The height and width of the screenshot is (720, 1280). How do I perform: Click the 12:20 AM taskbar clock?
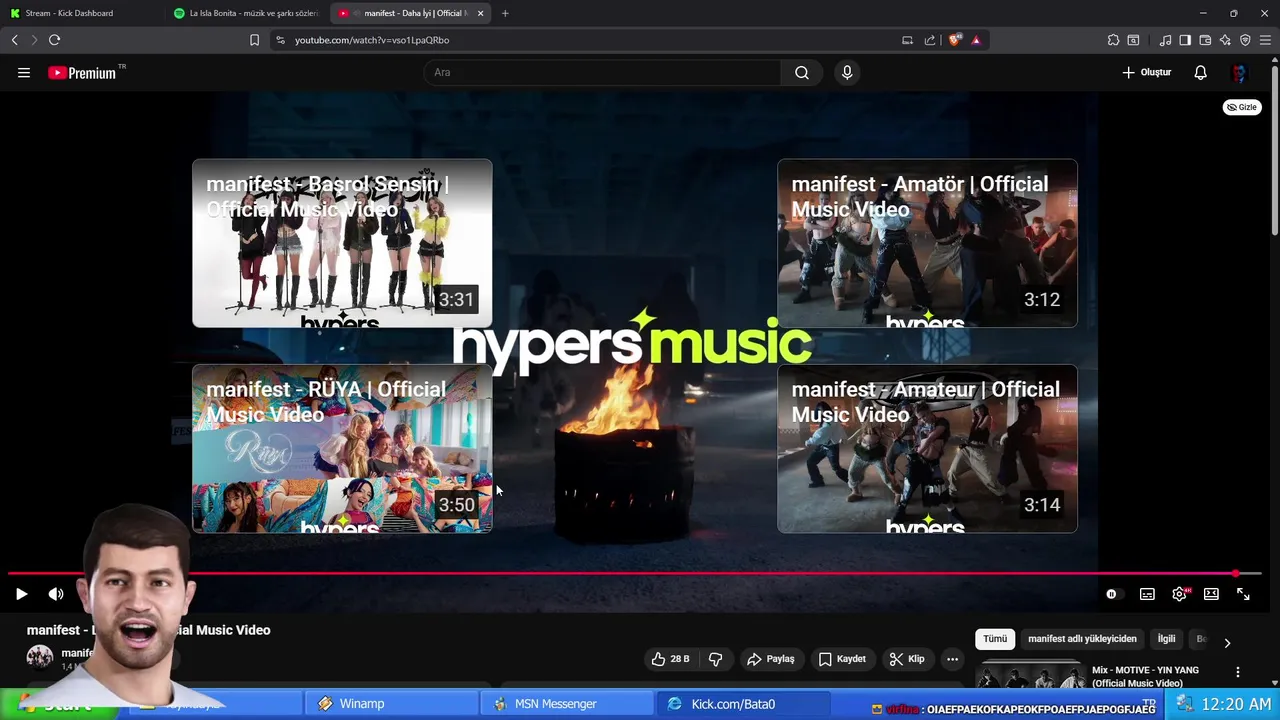[1236, 704]
